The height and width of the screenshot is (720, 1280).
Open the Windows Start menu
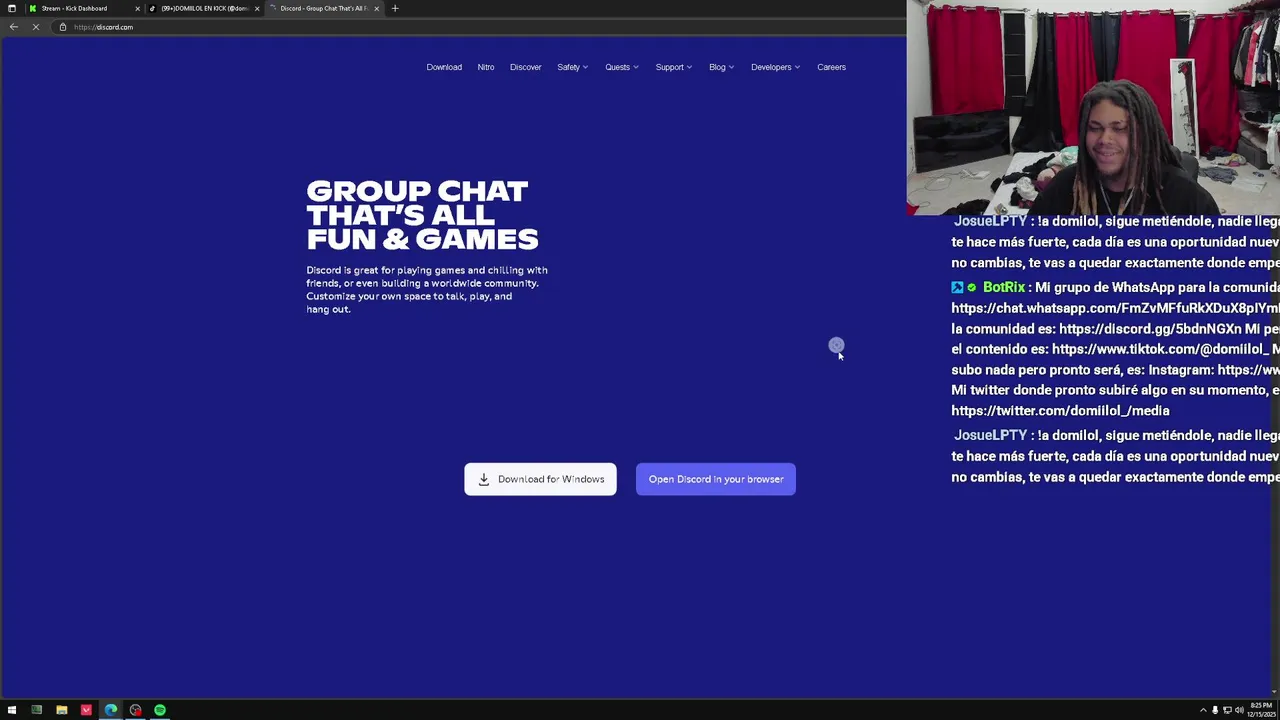(12, 710)
